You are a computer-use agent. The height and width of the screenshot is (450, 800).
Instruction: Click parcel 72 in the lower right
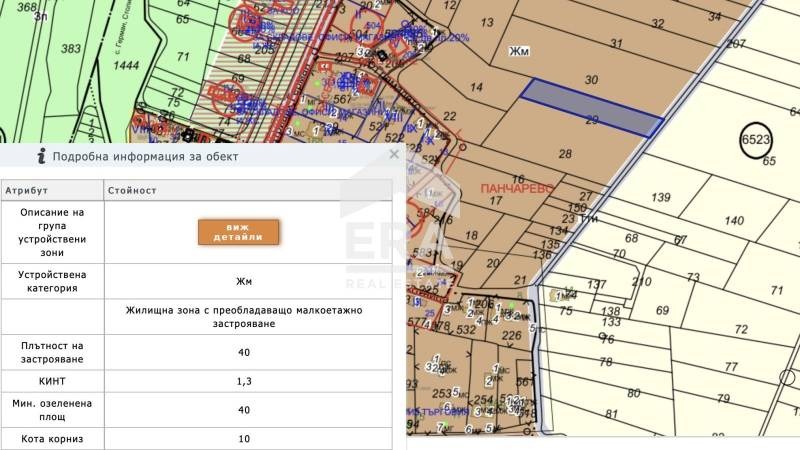coord(740,329)
